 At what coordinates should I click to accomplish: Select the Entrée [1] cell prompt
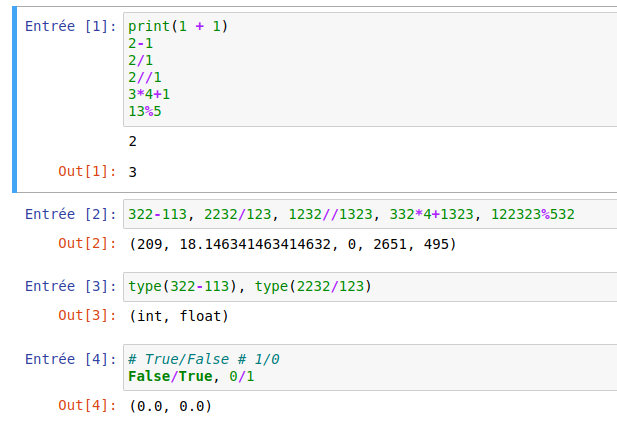71,26
